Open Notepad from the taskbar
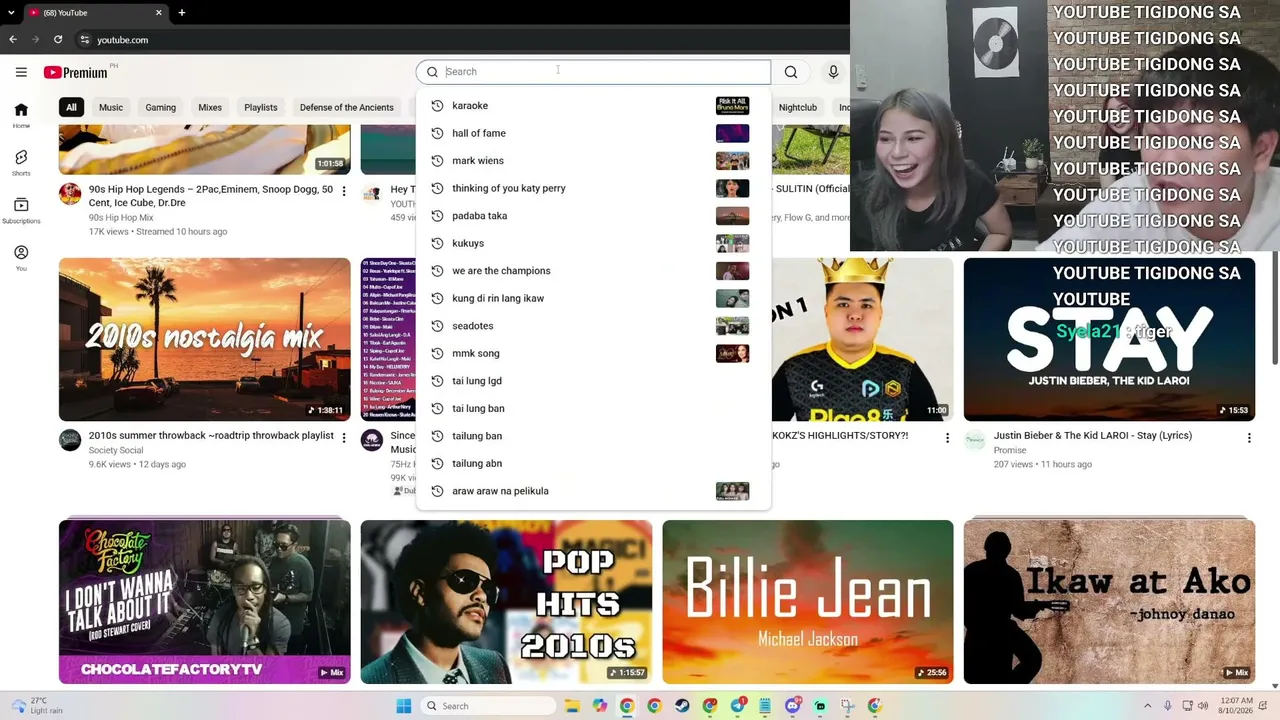The image size is (1280, 720). (x=765, y=706)
